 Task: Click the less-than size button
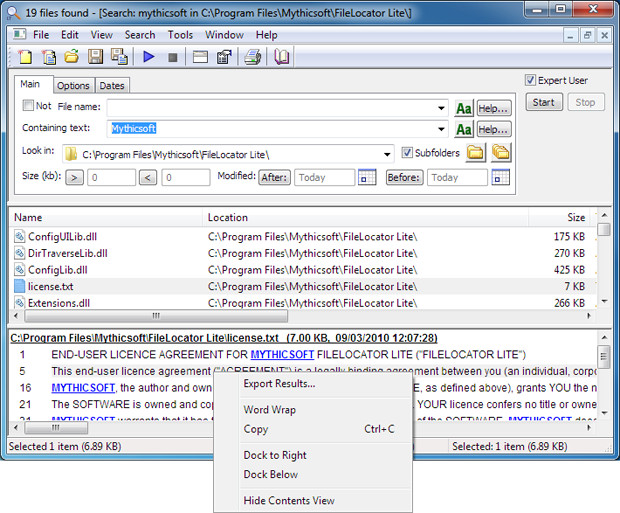coord(148,178)
